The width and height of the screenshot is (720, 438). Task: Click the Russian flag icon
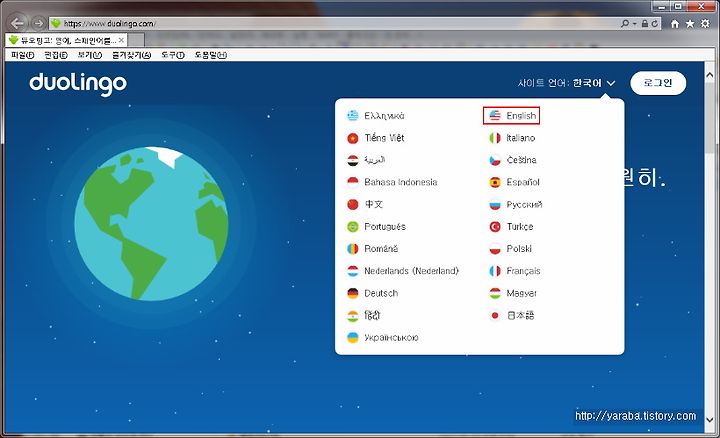495,204
